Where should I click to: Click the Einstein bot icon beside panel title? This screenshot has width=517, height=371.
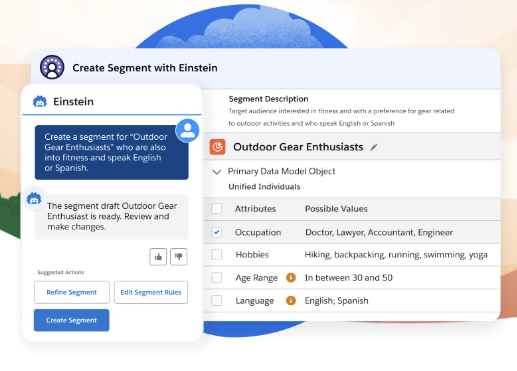[x=40, y=101]
